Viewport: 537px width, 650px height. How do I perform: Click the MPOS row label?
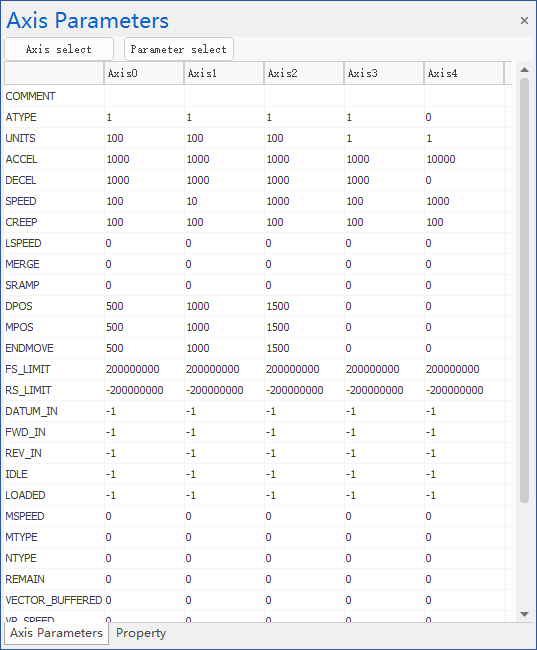click(x=19, y=327)
